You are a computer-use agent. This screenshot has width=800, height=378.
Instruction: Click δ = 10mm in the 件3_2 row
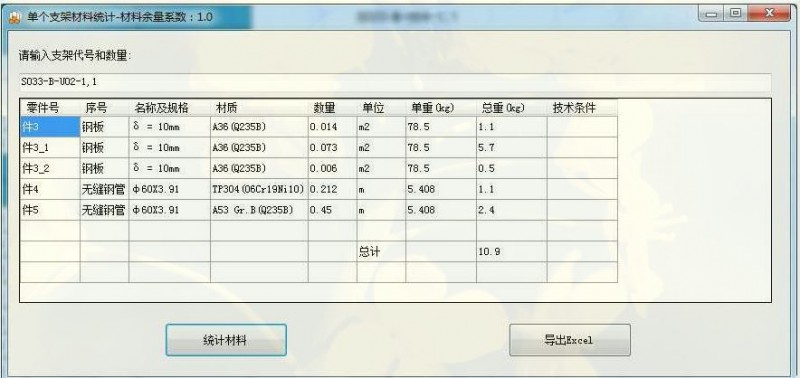(x=169, y=169)
